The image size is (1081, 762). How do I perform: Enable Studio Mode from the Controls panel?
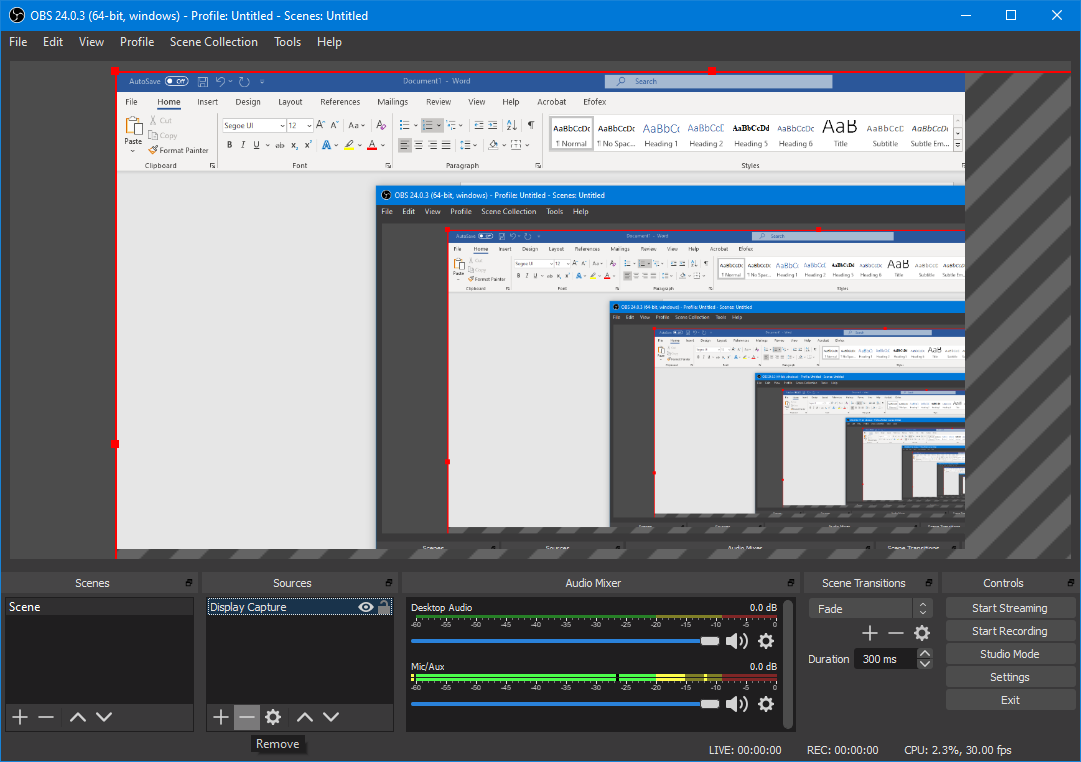tap(1010, 654)
